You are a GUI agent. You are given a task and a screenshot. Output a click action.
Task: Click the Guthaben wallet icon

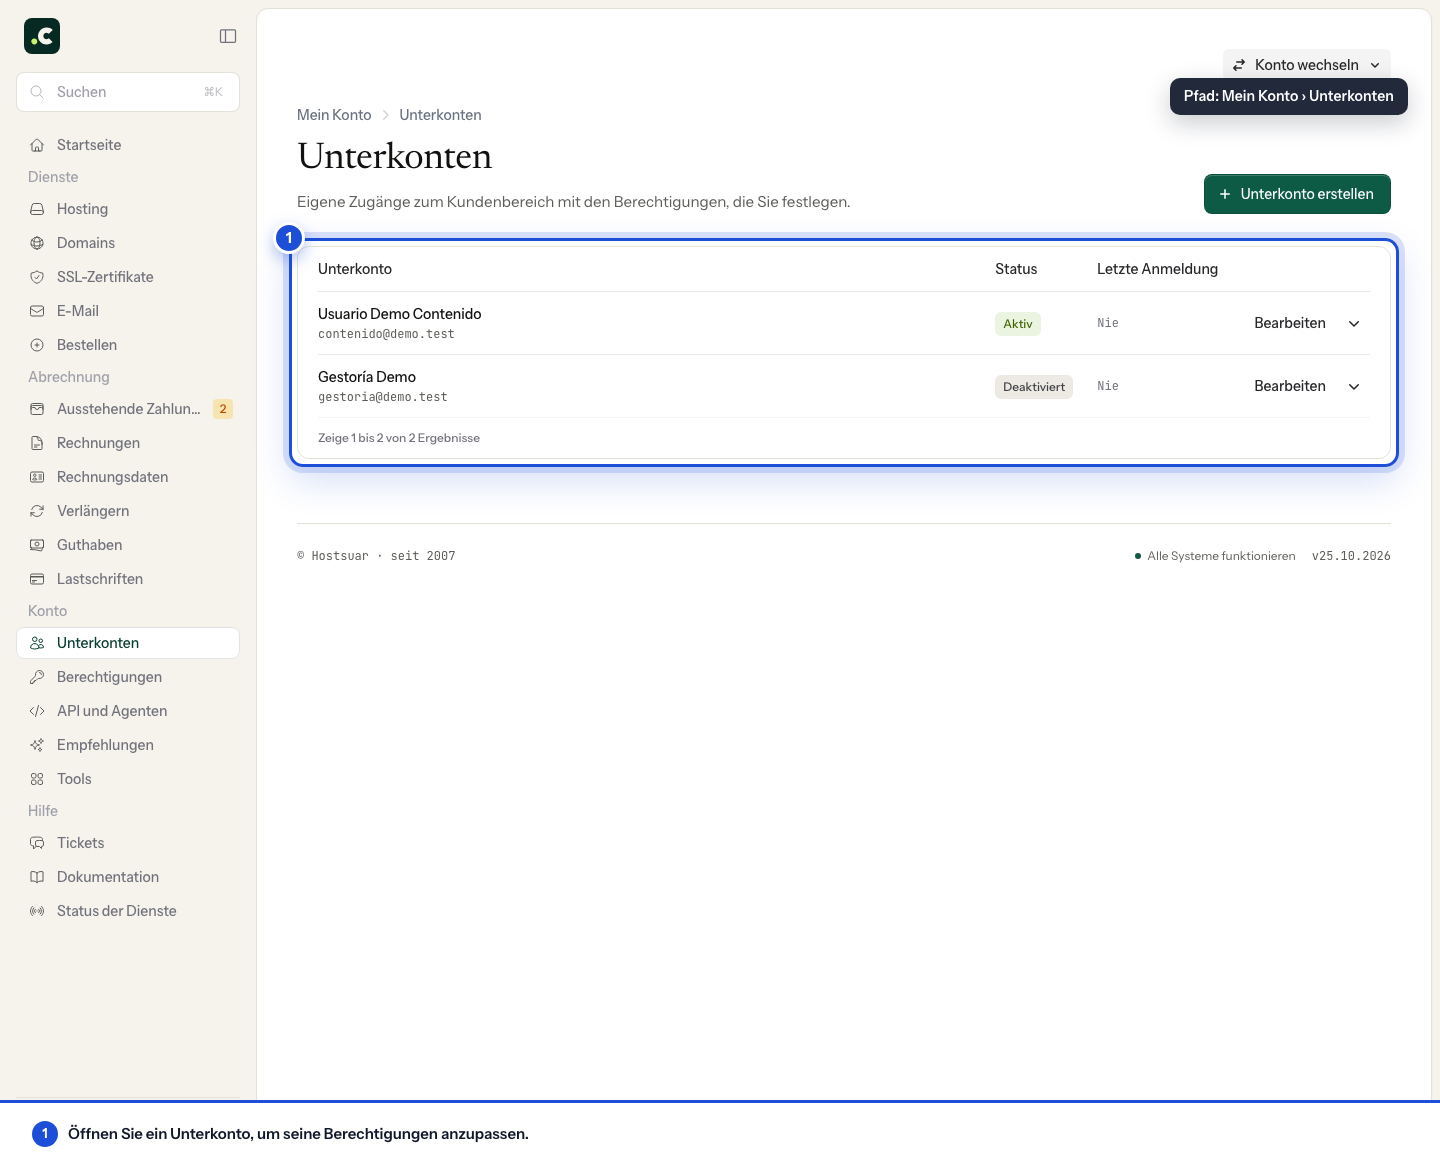click(x=37, y=545)
